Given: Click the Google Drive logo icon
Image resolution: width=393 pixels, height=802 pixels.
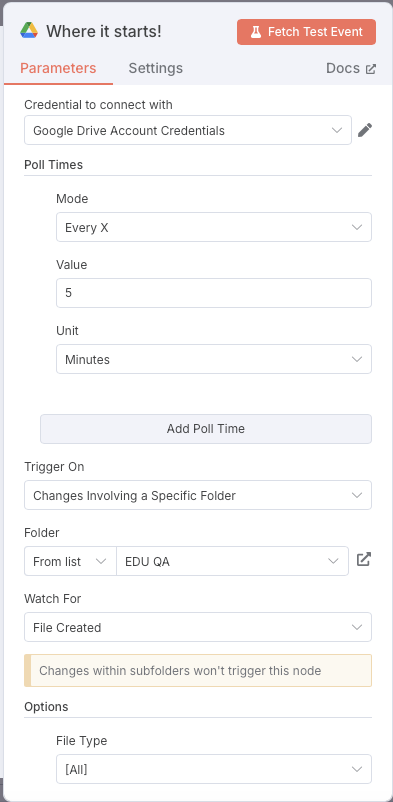Looking at the screenshot, I should click(29, 31).
